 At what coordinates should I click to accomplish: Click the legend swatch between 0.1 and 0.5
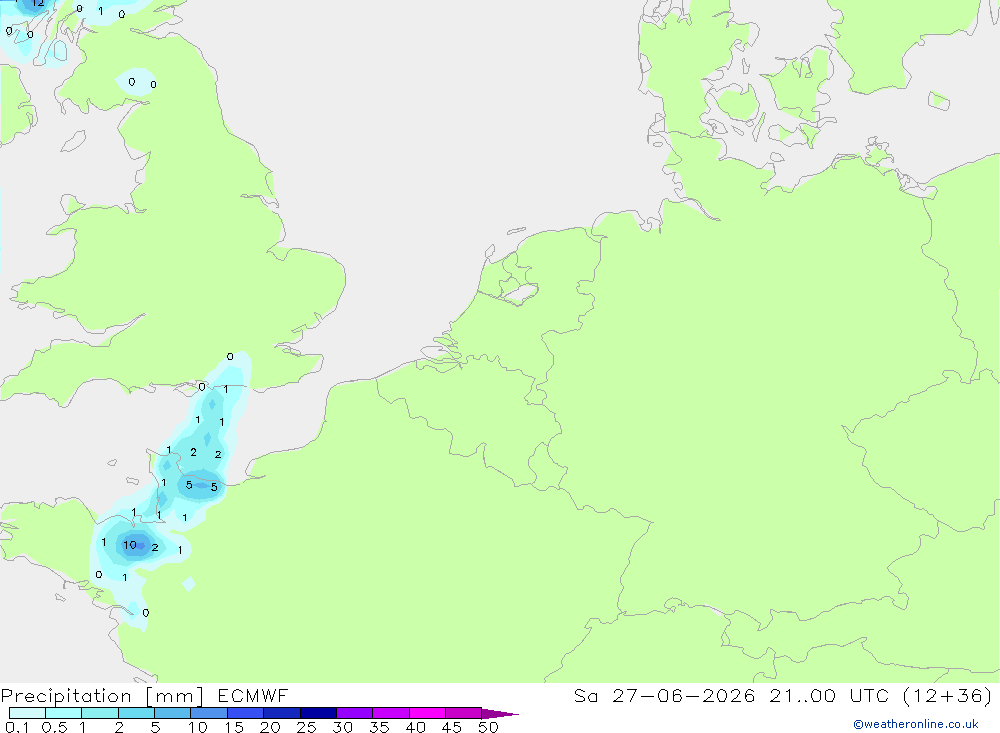click(27, 713)
